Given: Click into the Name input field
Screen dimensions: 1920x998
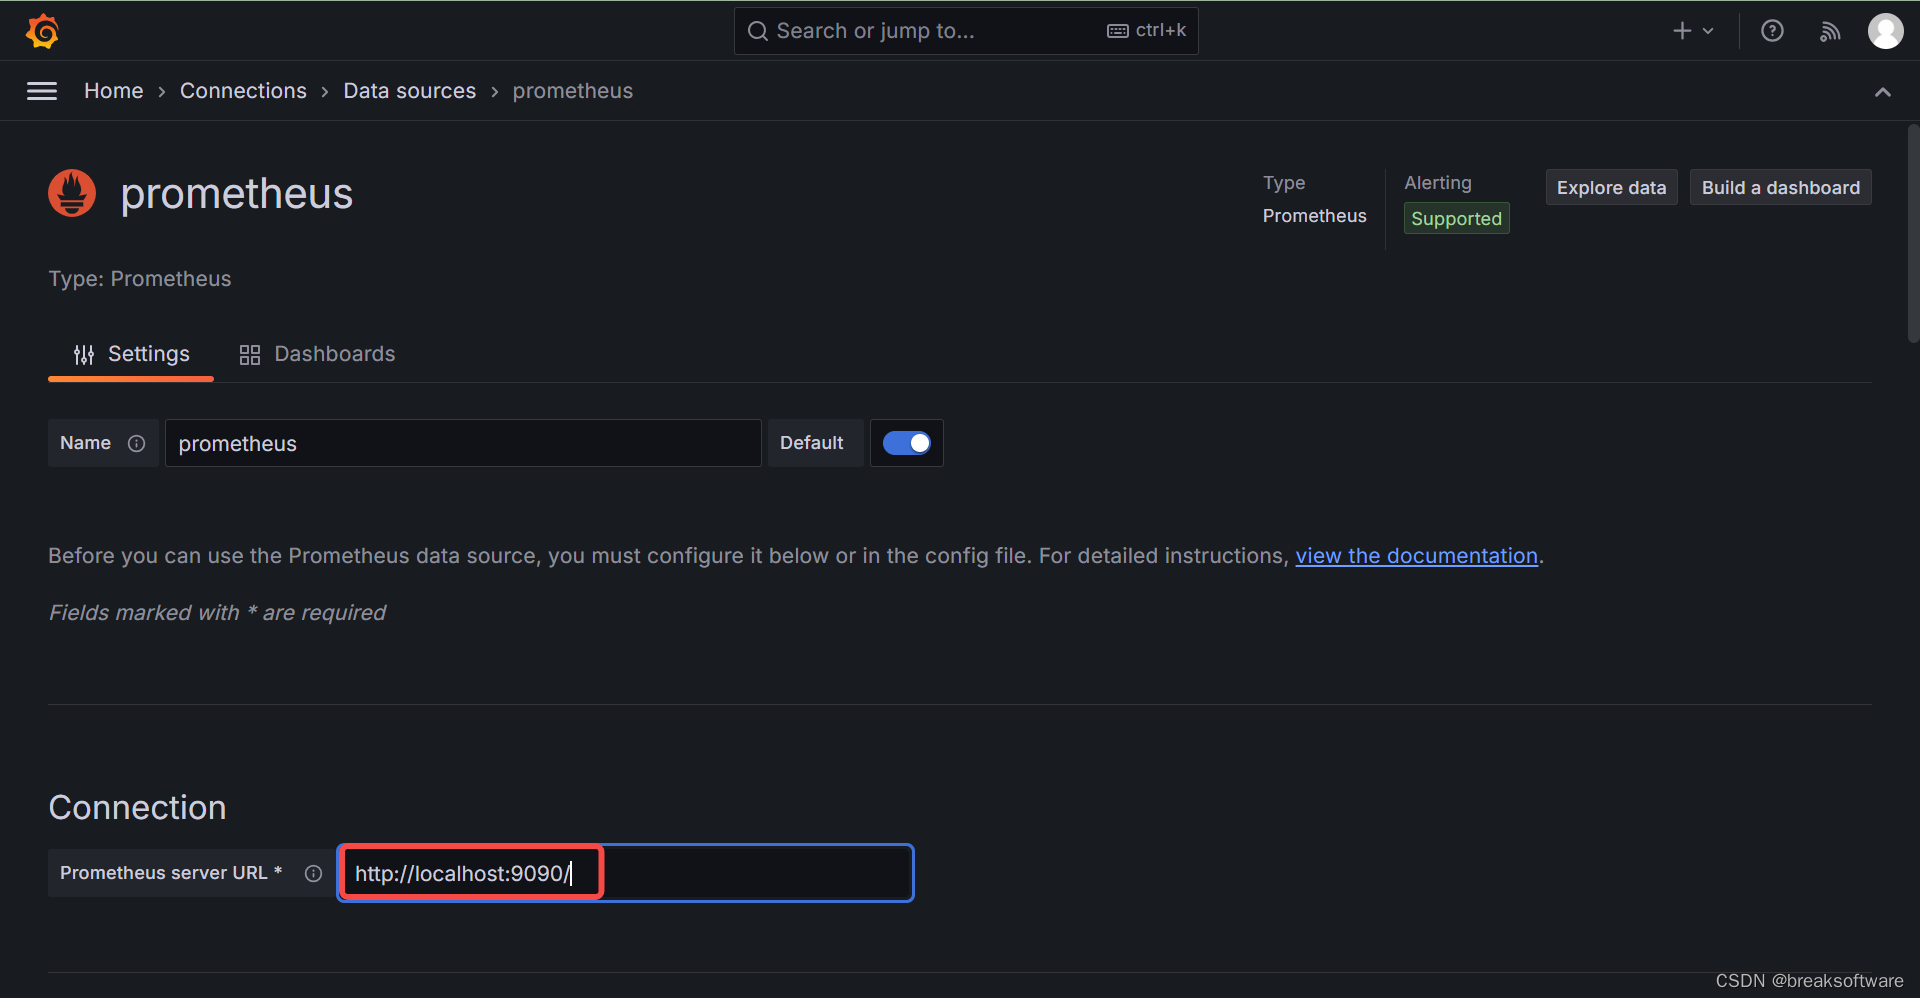Looking at the screenshot, I should (463, 443).
